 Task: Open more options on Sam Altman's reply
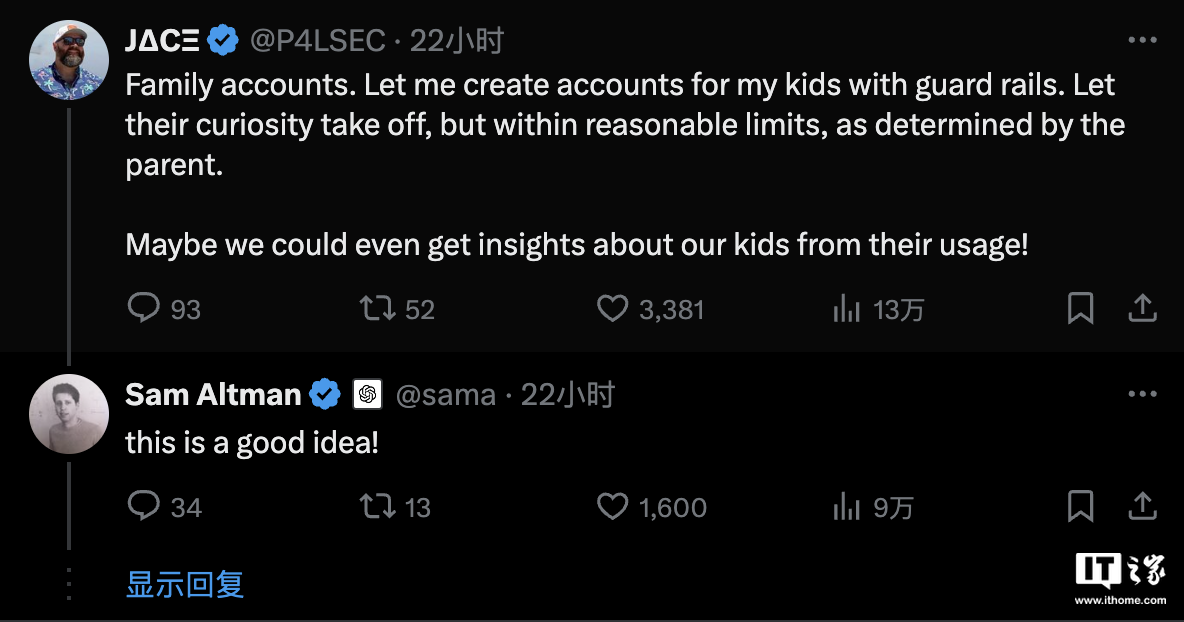click(x=1142, y=394)
